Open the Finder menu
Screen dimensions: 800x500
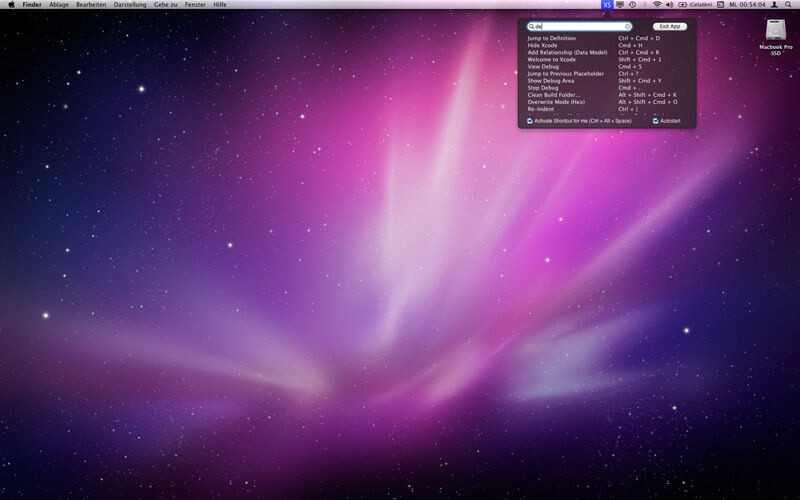click(32, 5)
